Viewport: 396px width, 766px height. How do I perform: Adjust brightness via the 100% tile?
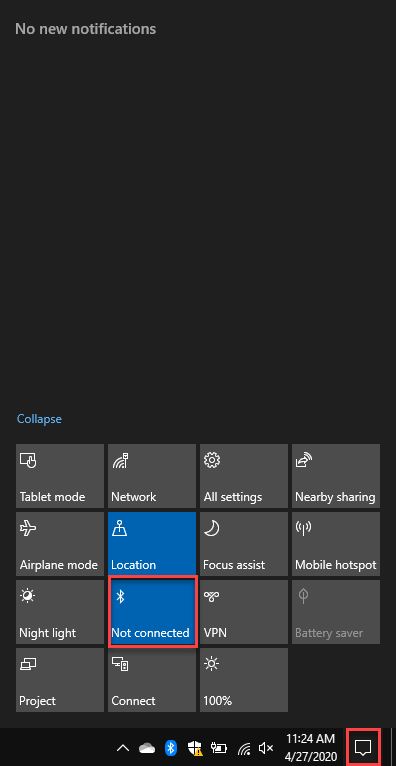pyautogui.click(x=244, y=680)
